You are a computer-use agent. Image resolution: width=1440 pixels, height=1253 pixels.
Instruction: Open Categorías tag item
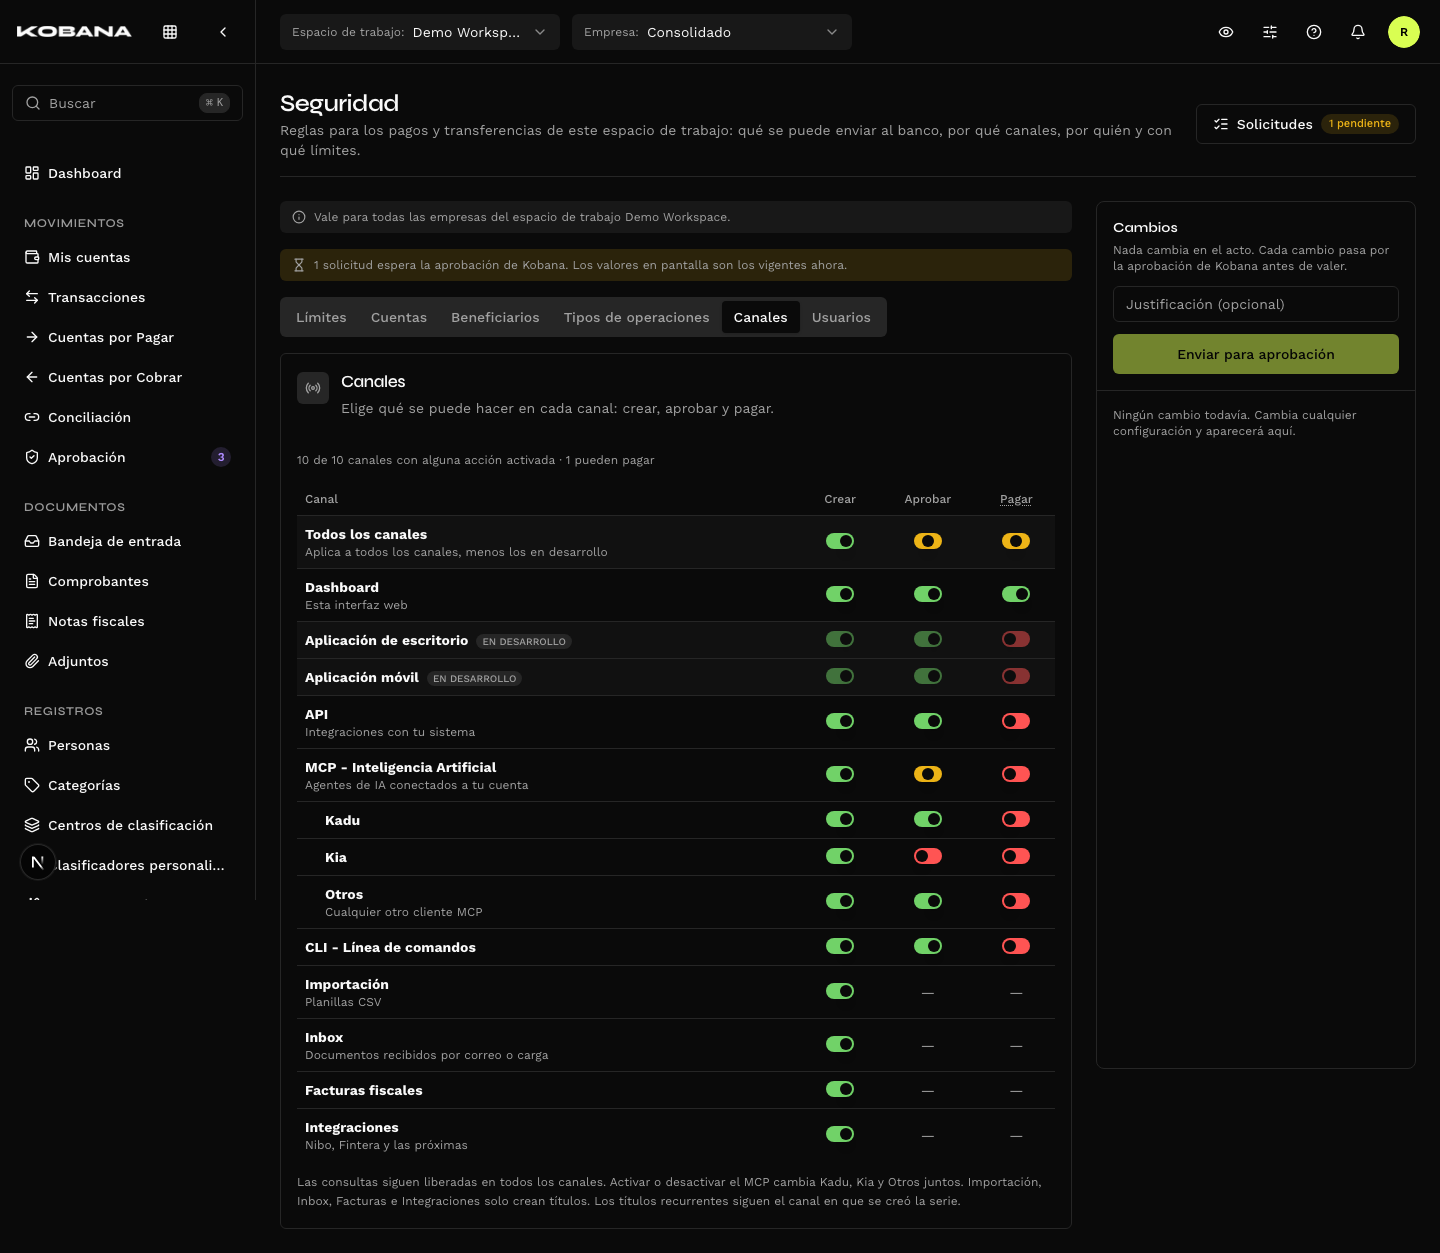[127, 785]
